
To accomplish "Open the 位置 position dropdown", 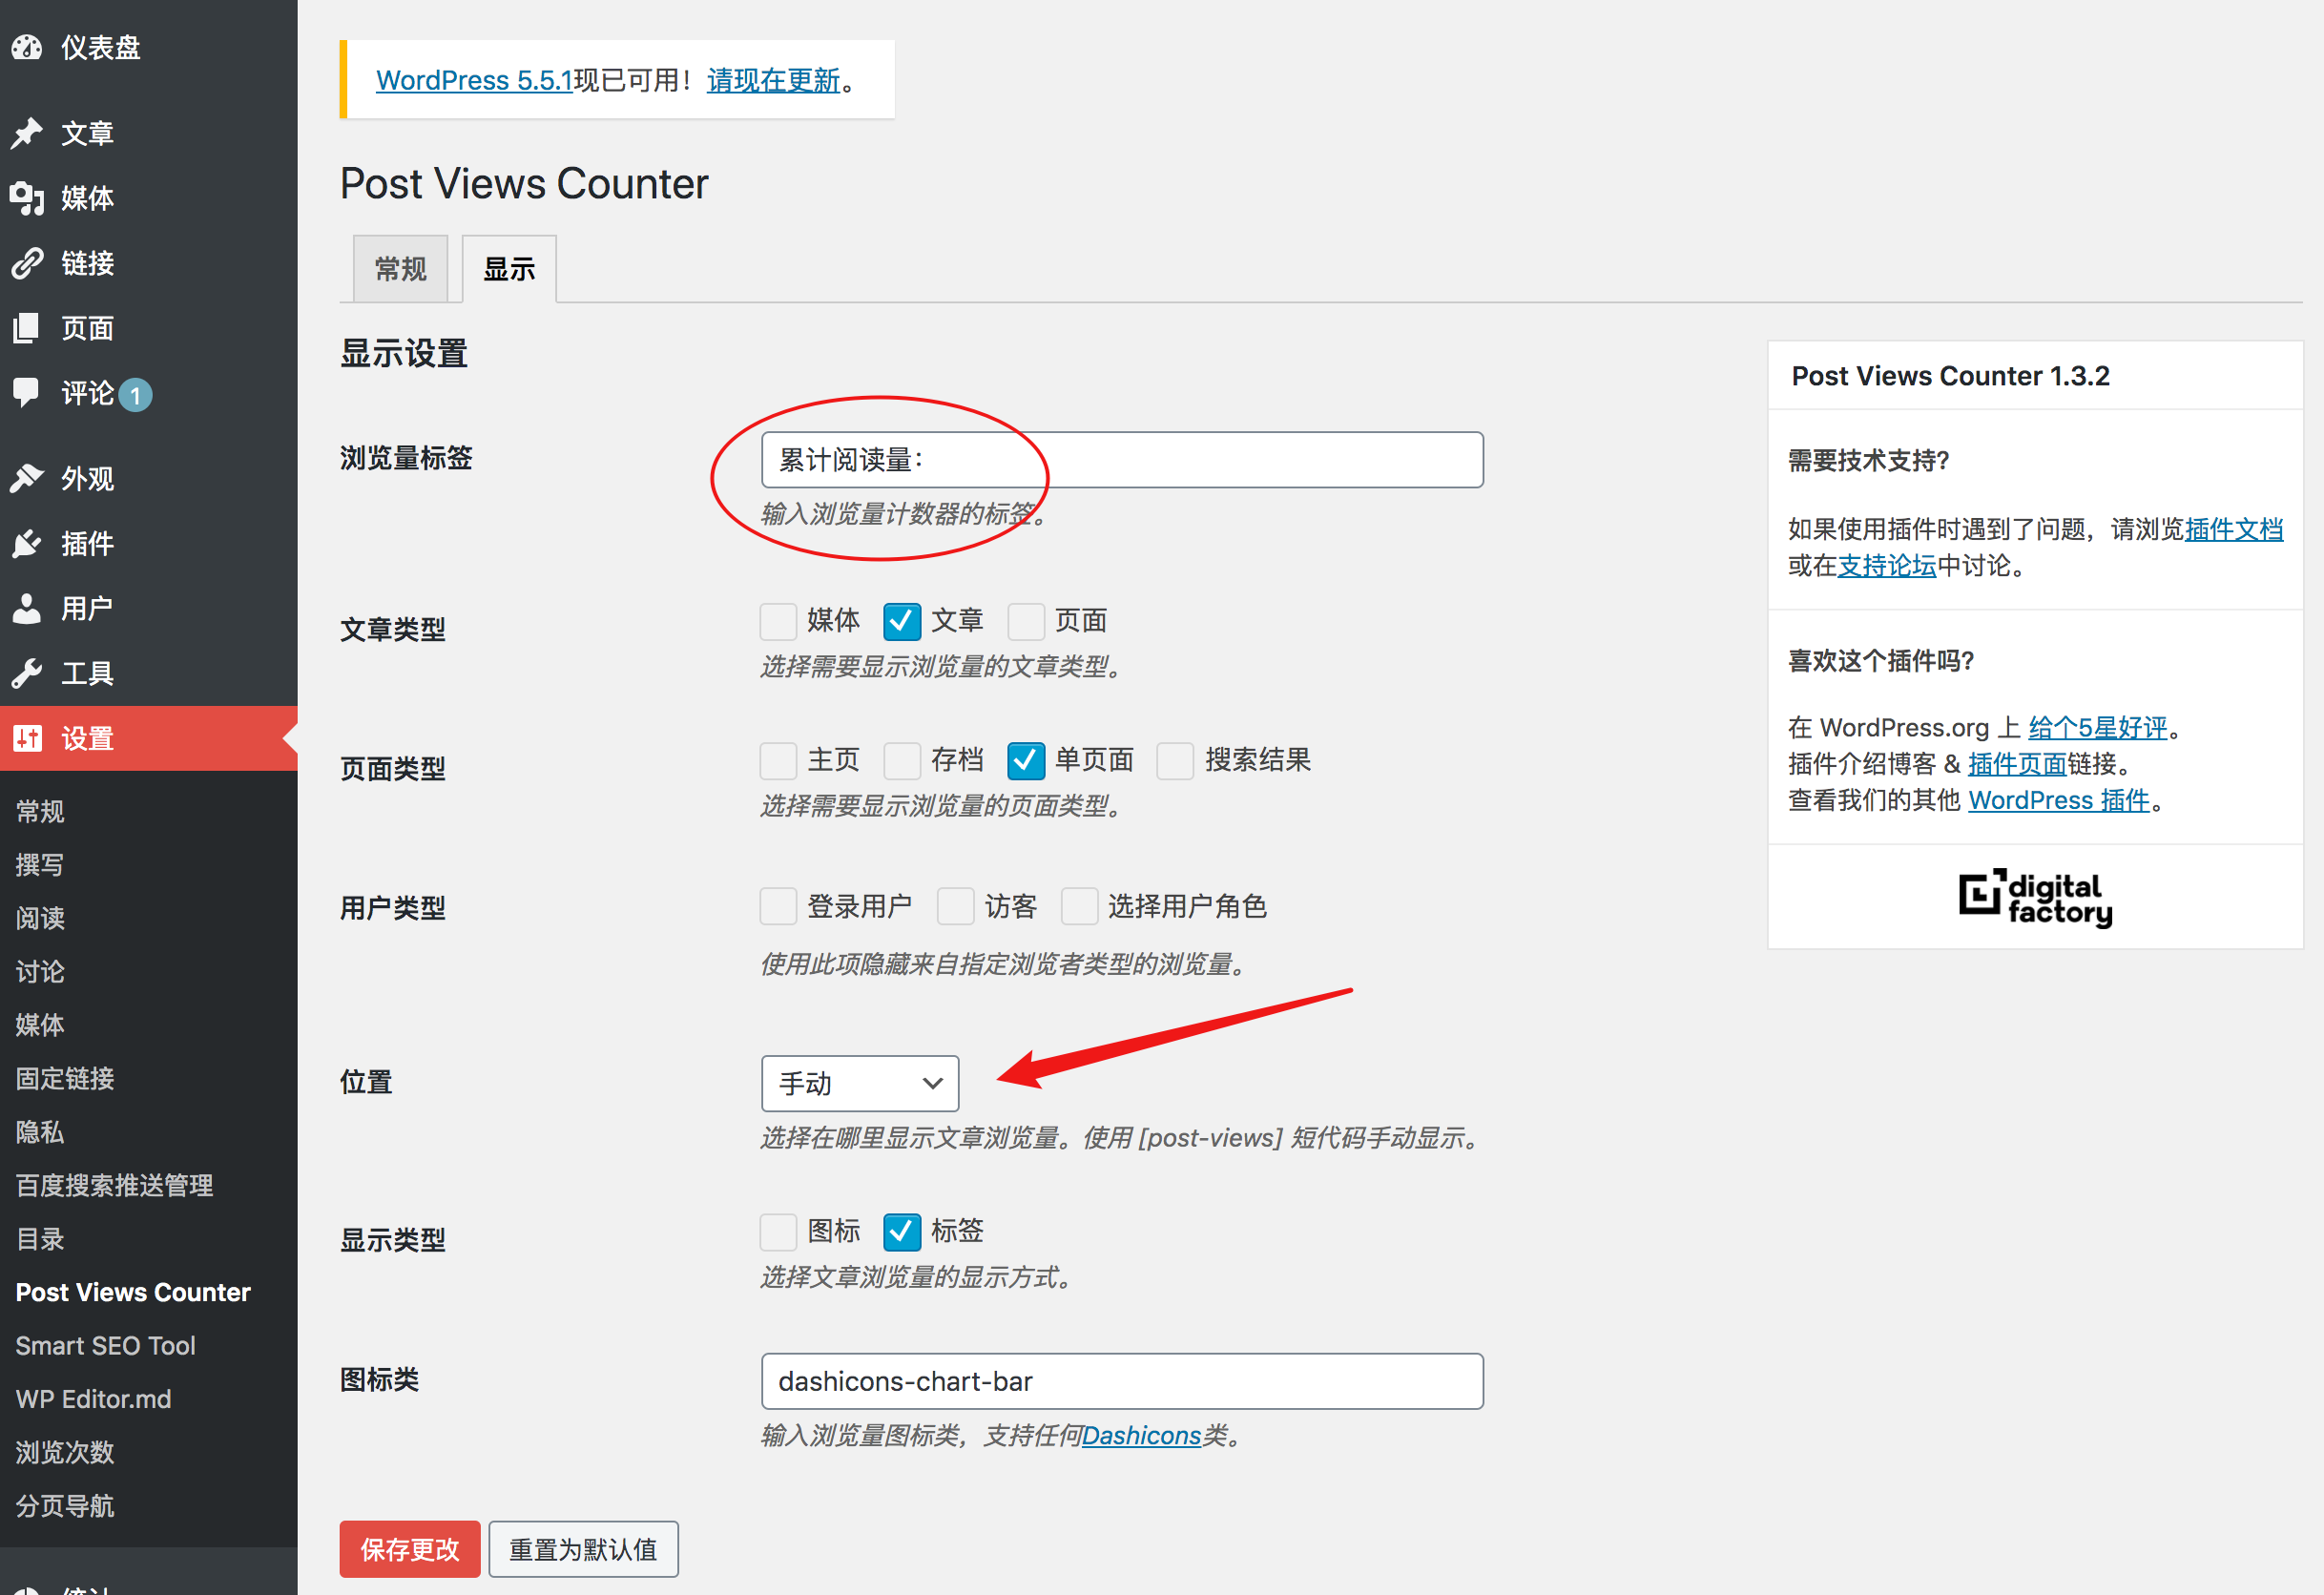I will [859, 1083].
